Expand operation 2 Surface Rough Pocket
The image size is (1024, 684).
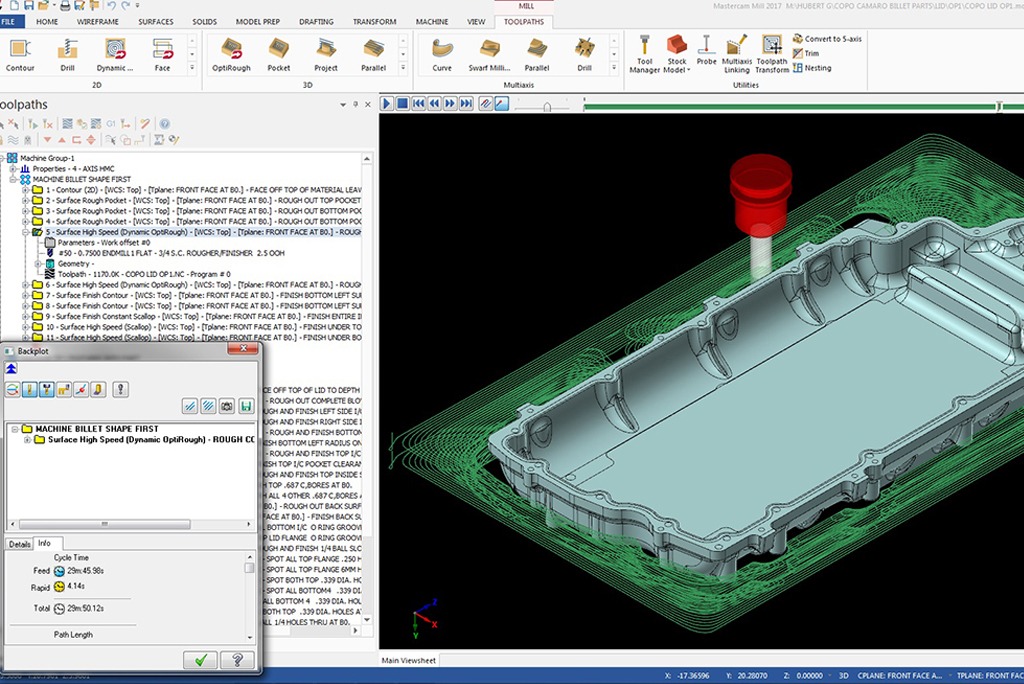point(25,201)
